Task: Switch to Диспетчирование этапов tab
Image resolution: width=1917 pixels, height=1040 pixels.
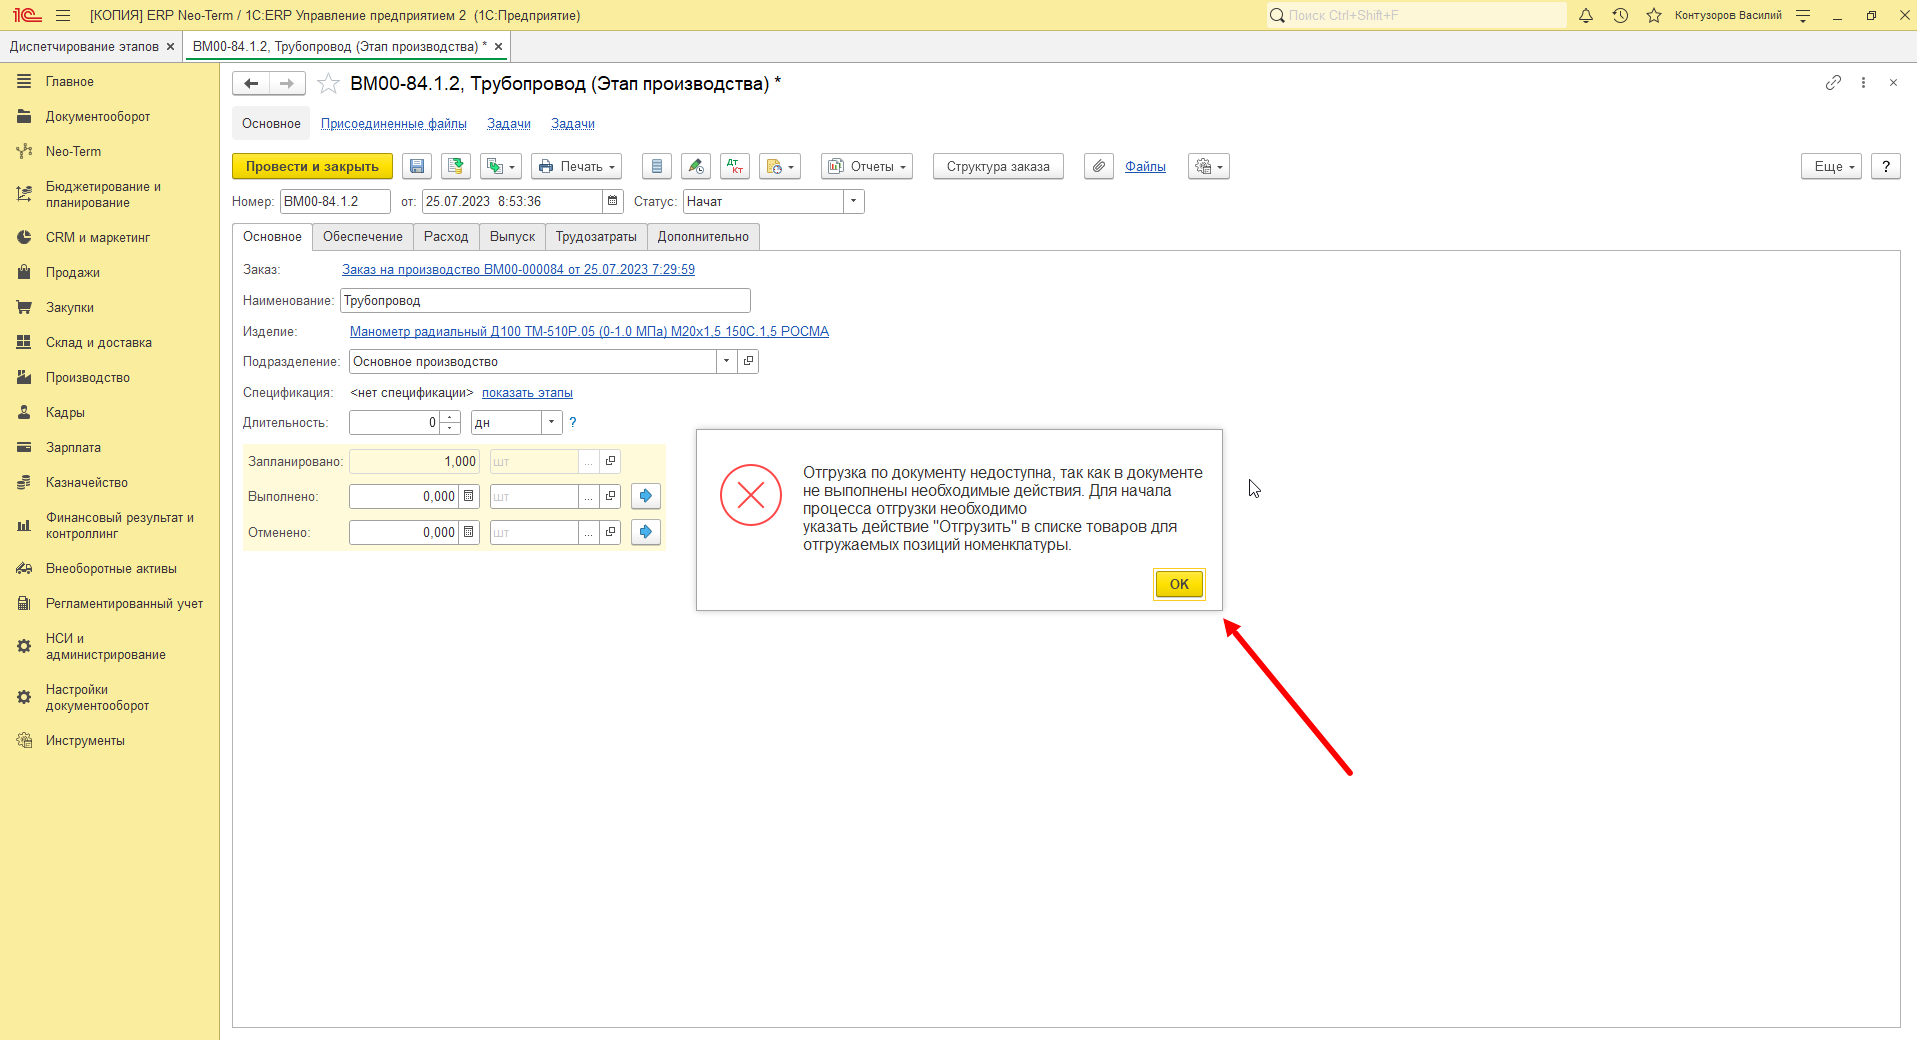Action: tap(84, 47)
